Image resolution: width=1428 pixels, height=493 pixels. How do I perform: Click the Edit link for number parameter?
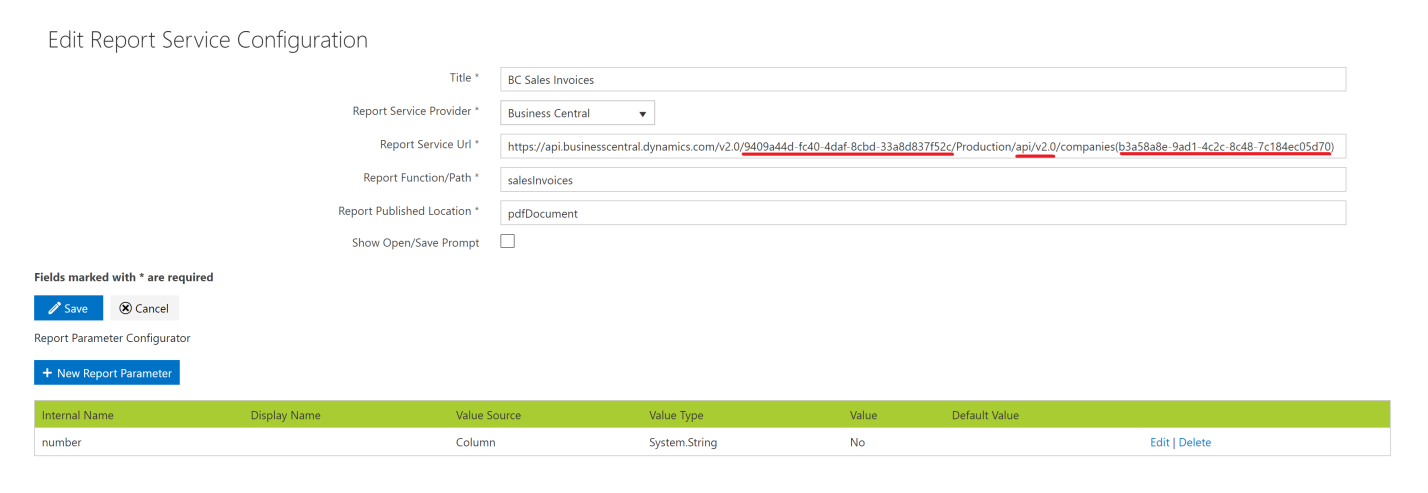1159,442
